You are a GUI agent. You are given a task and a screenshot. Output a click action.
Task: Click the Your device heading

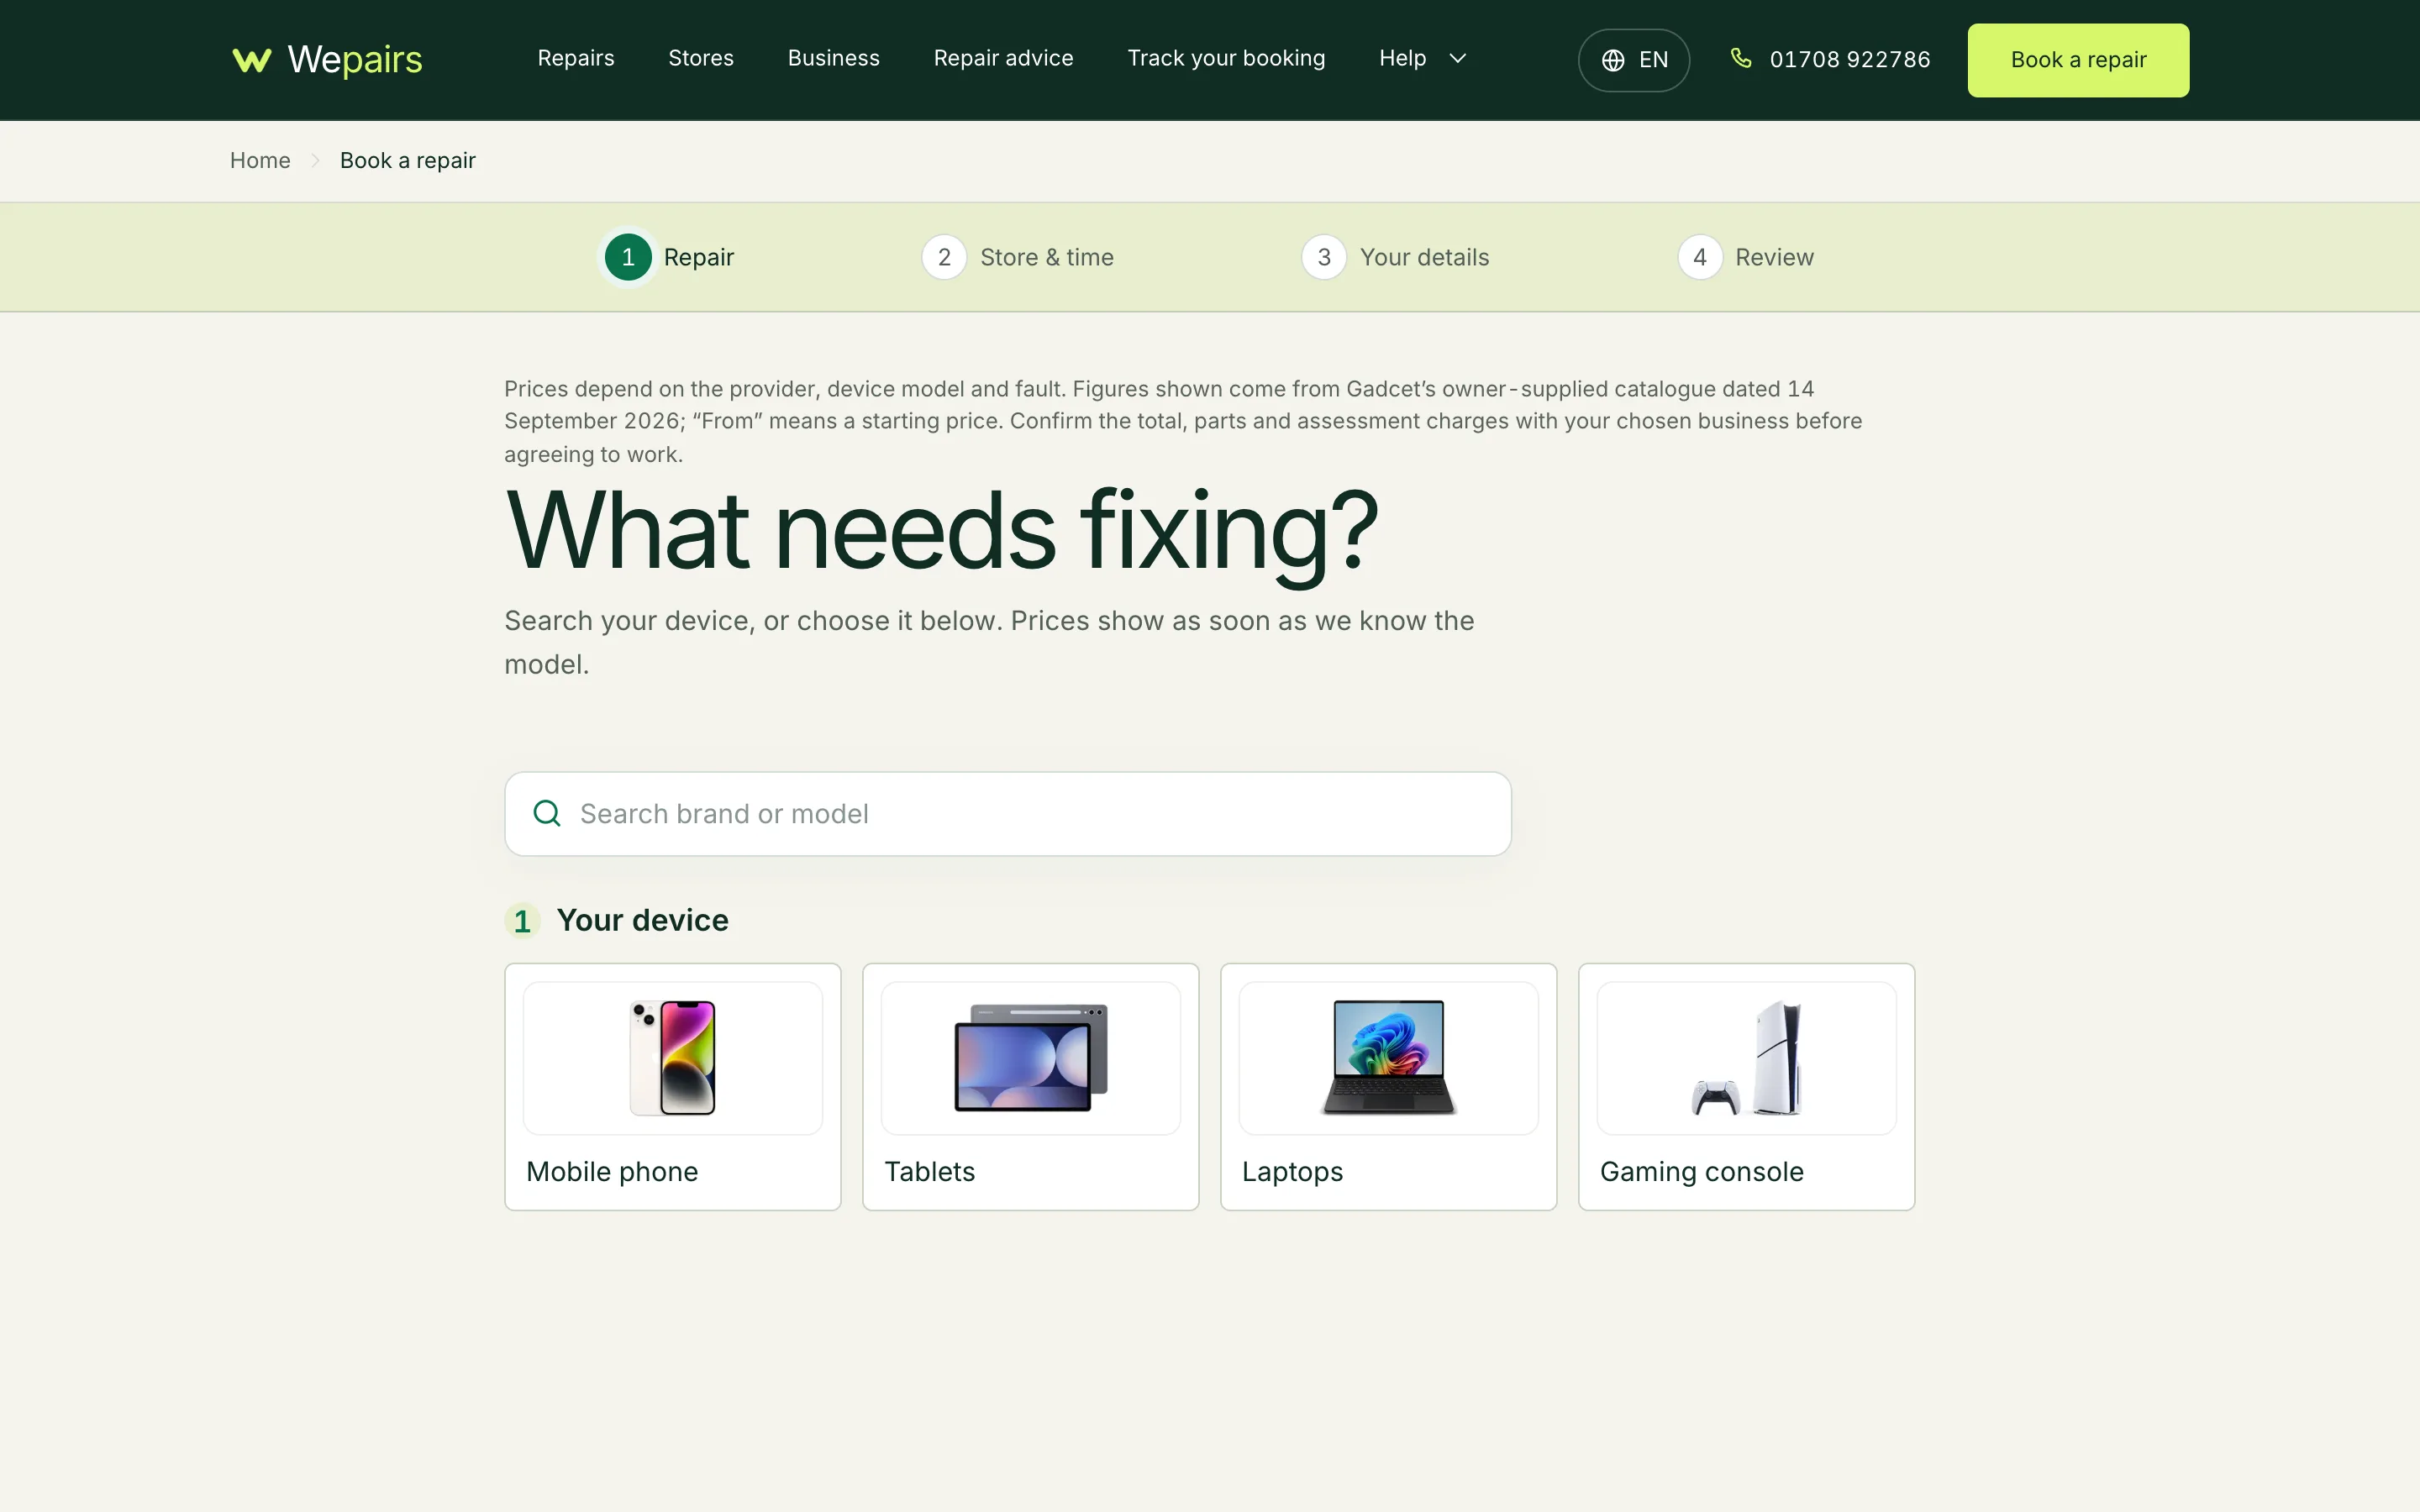642,920
